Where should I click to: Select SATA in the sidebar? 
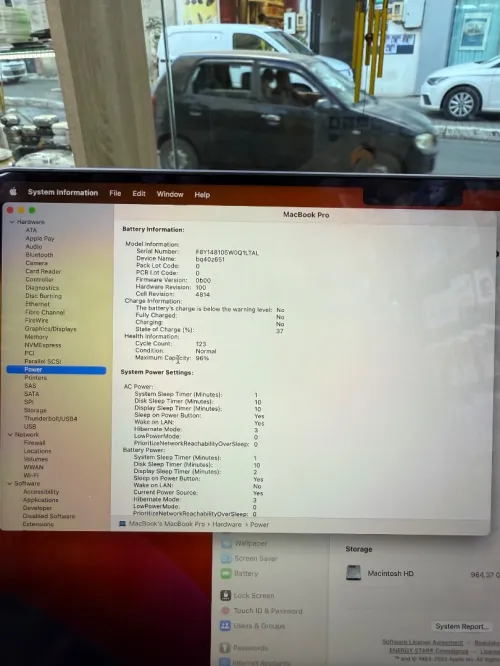click(x=32, y=394)
